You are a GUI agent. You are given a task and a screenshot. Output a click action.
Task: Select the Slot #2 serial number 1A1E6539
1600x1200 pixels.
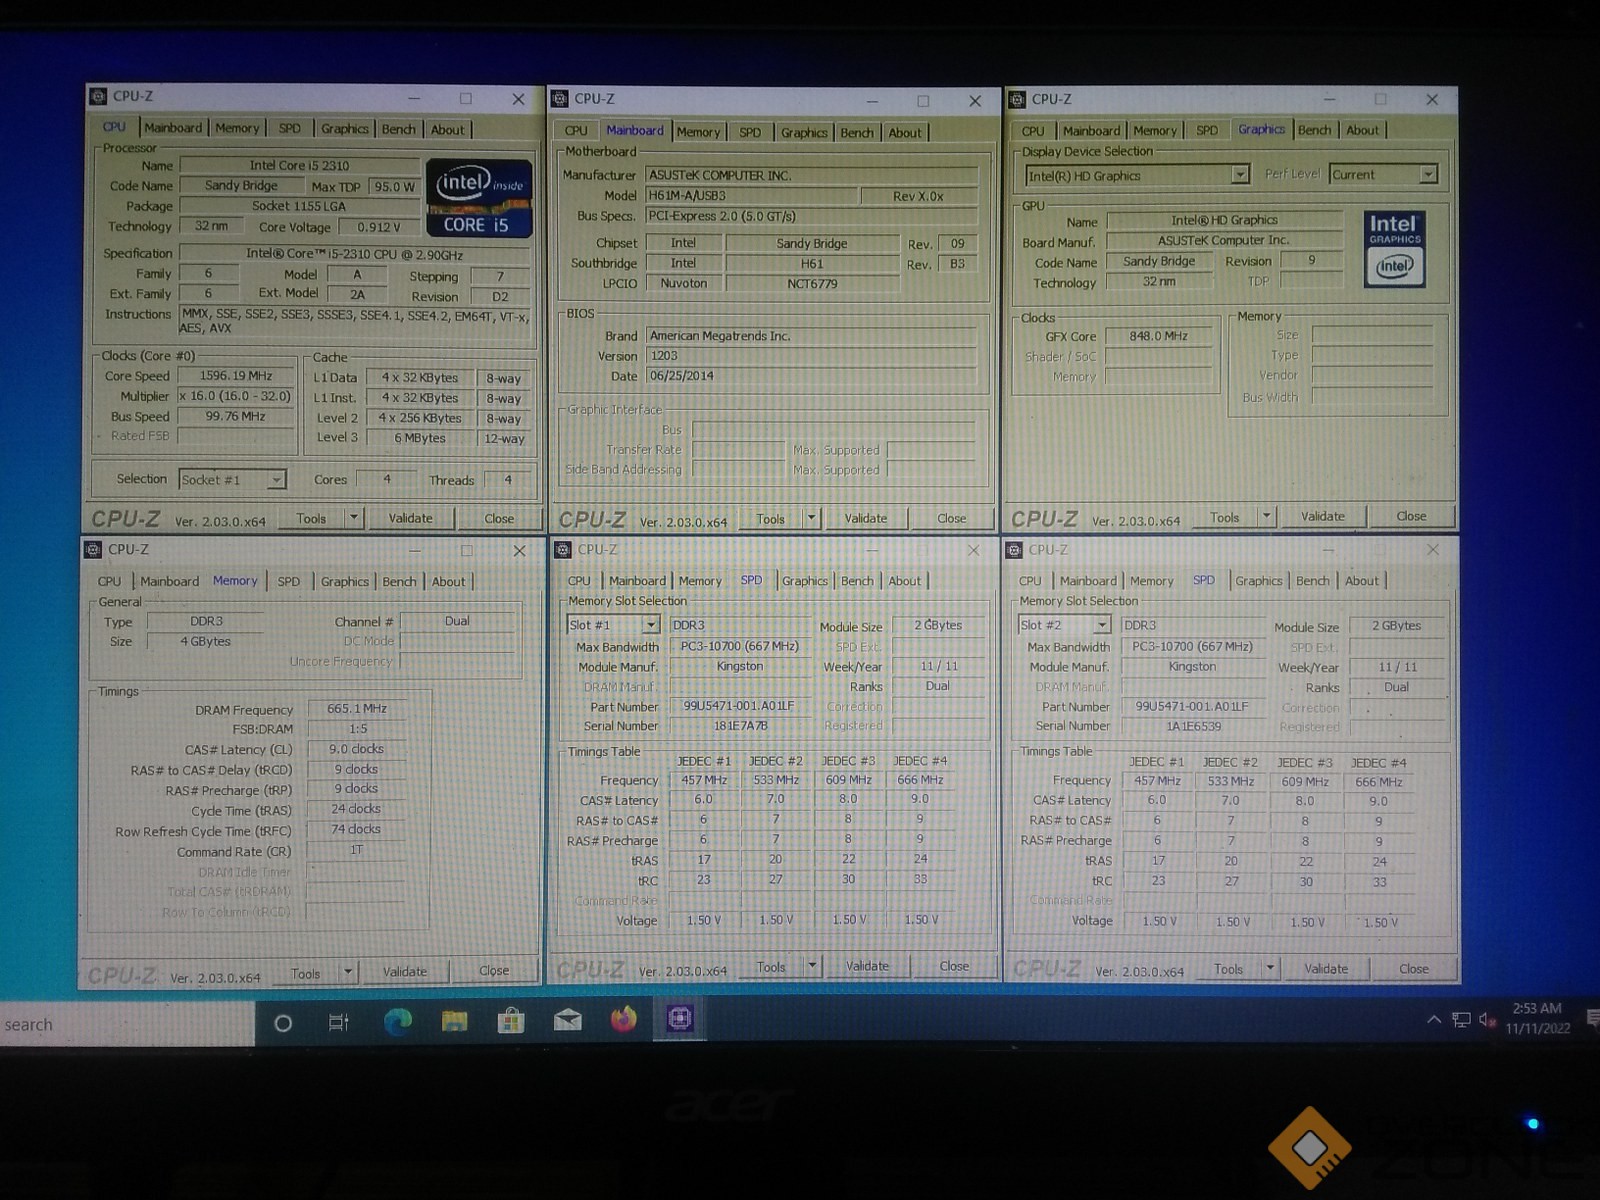pyautogui.click(x=1193, y=726)
